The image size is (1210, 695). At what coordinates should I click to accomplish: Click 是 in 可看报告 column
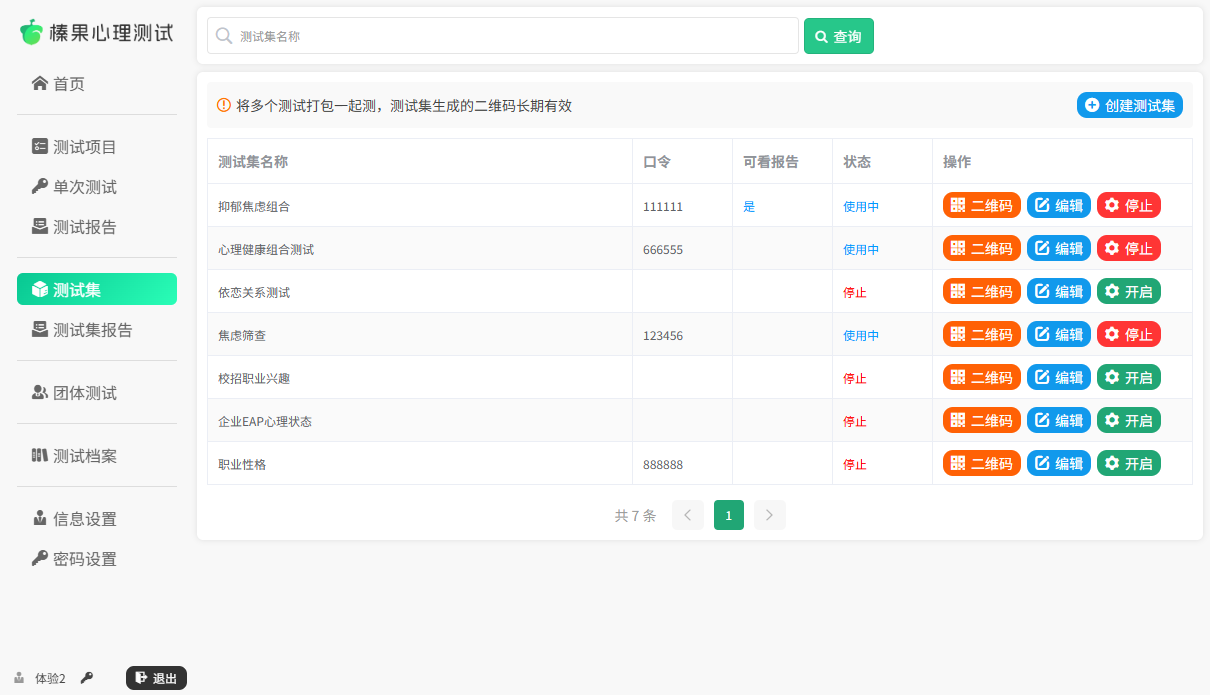749,206
